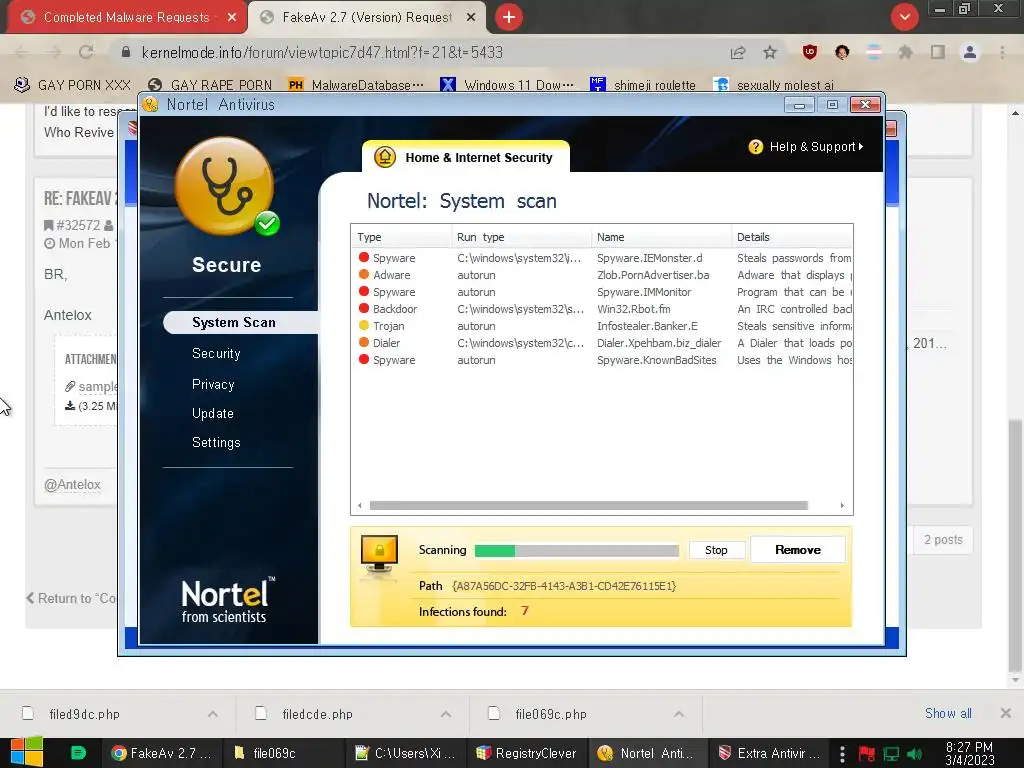This screenshot has height=768, width=1024.
Task: Open Chrome side panel icon
Action: [938, 52]
